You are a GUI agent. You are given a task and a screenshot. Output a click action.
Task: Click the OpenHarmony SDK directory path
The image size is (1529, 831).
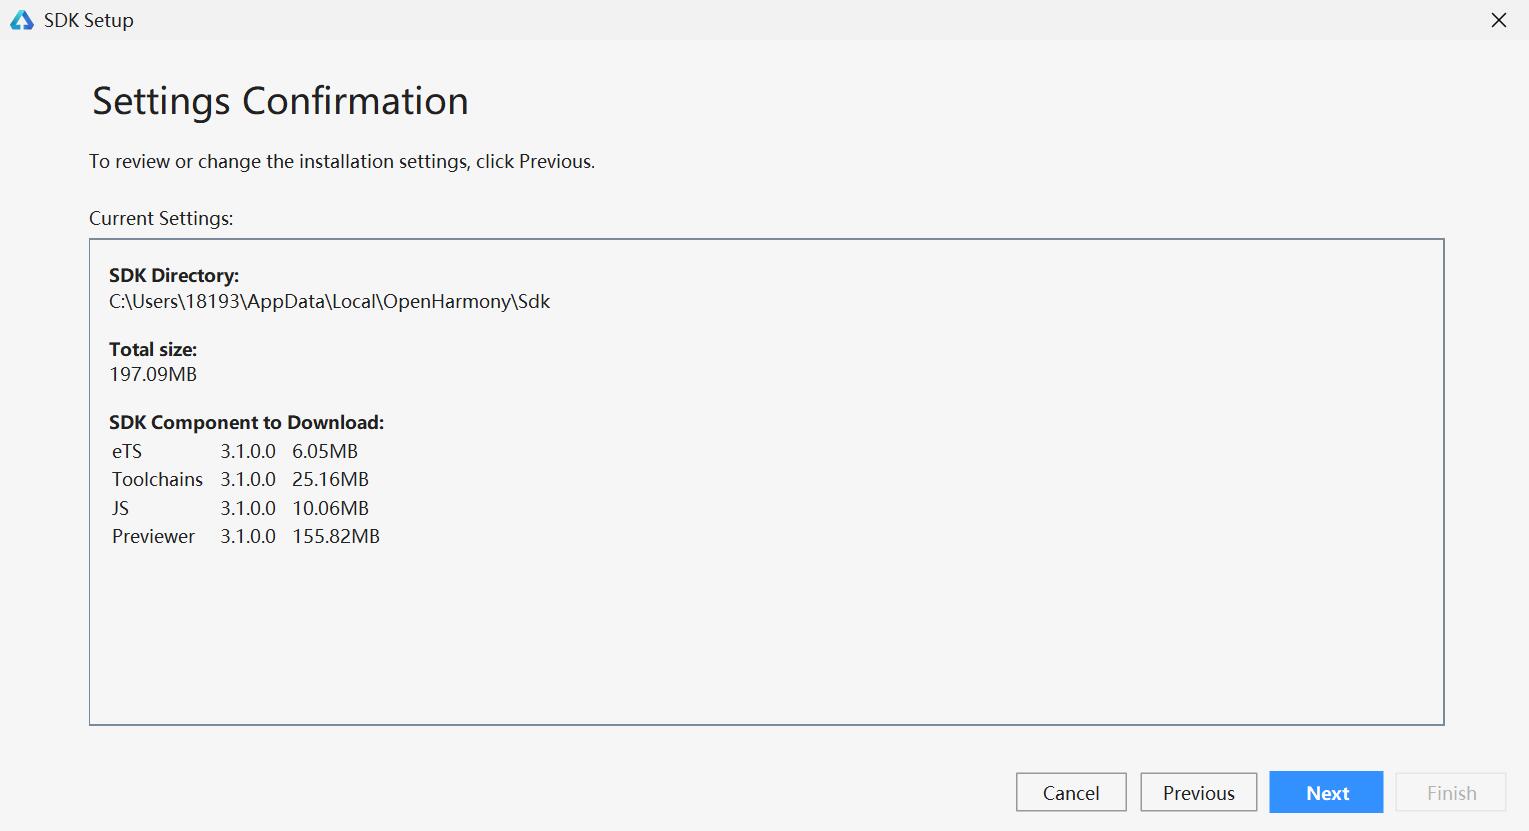329,301
